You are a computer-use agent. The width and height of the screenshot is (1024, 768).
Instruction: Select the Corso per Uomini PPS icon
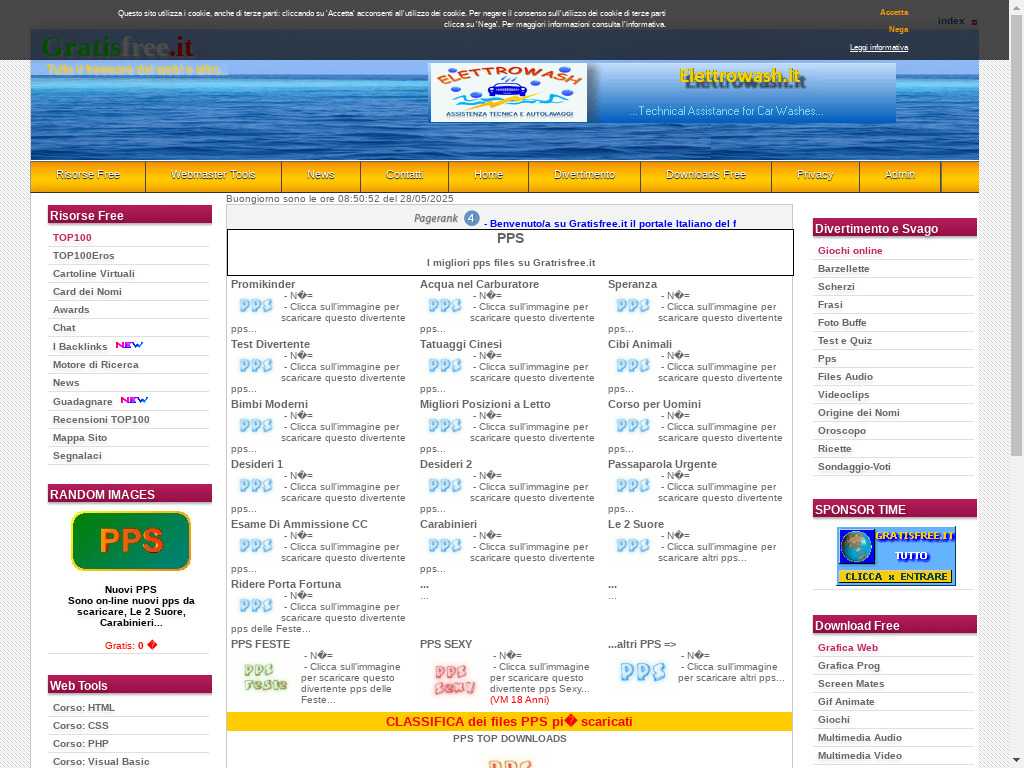[633, 426]
